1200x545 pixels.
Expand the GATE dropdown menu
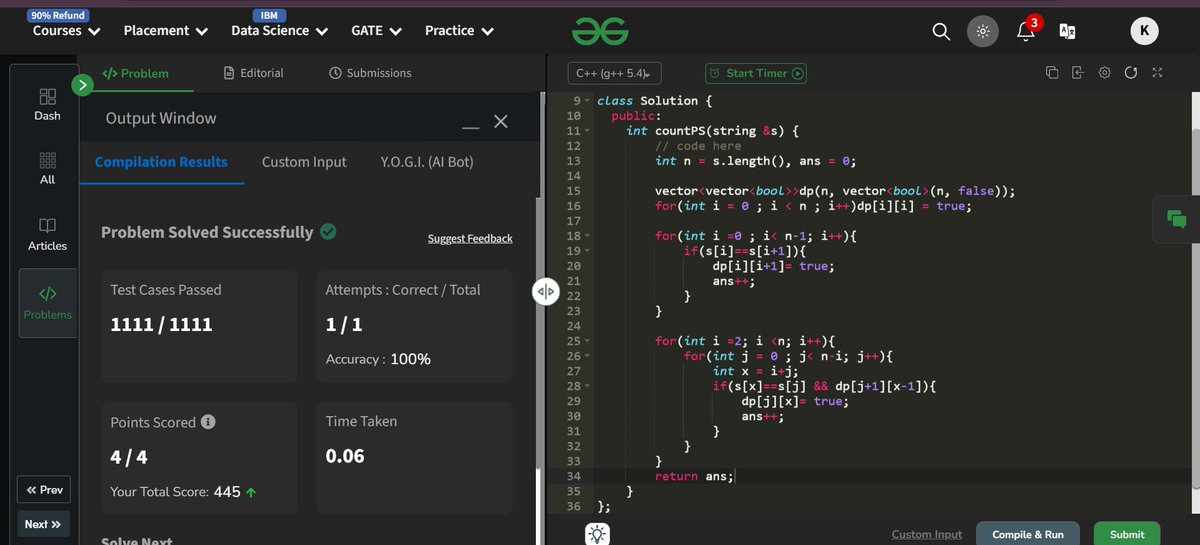376,31
